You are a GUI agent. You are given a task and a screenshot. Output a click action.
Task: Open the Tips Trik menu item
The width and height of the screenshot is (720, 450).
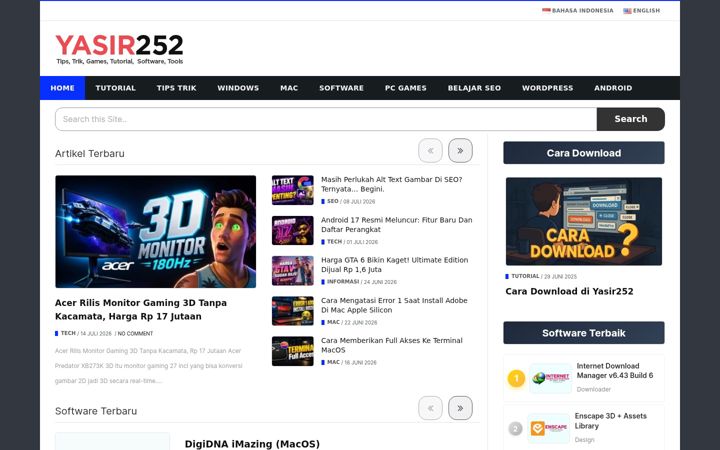[x=176, y=88]
